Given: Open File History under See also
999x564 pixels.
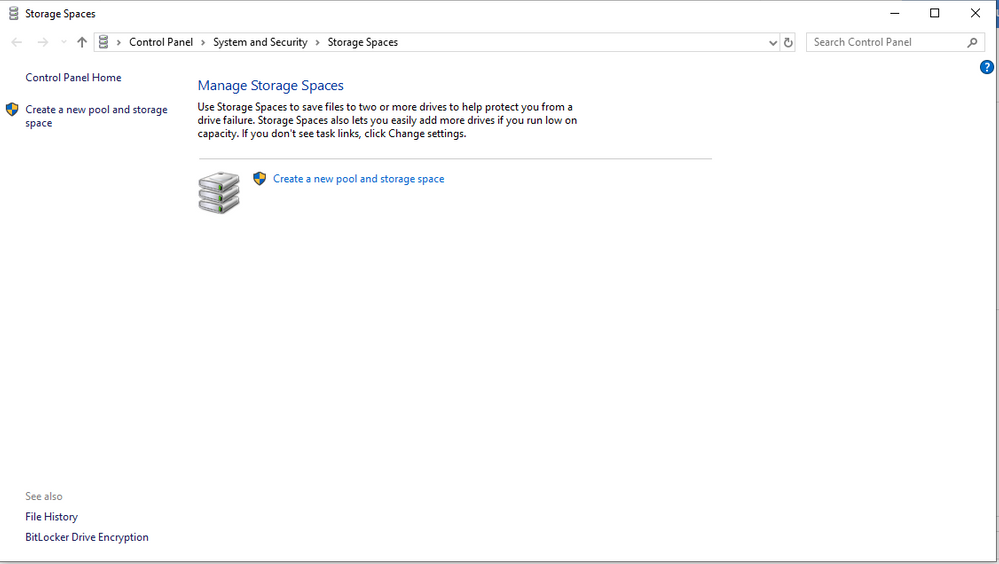Looking at the screenshot, I should (x=51, y=517).
